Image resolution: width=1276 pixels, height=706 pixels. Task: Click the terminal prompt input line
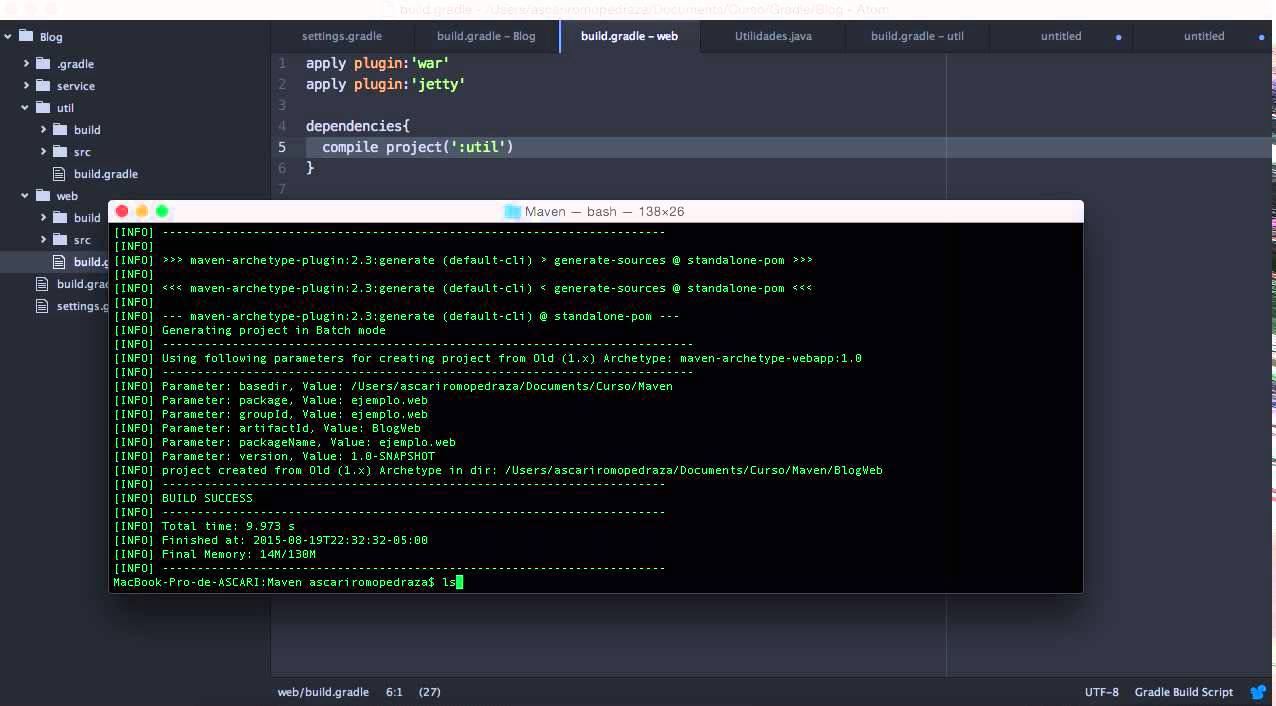[596, 581]
